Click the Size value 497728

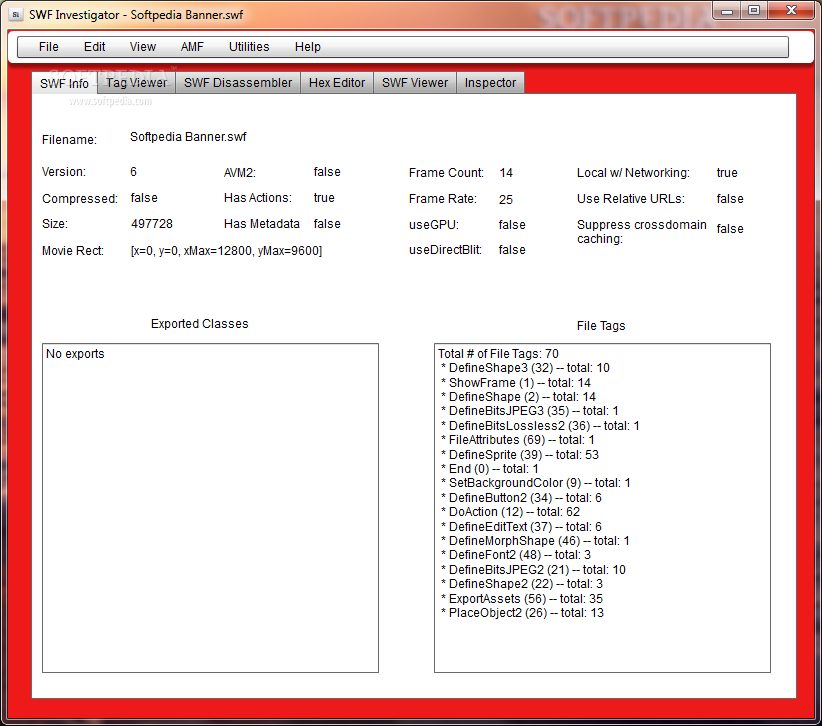tap(152, 224)
